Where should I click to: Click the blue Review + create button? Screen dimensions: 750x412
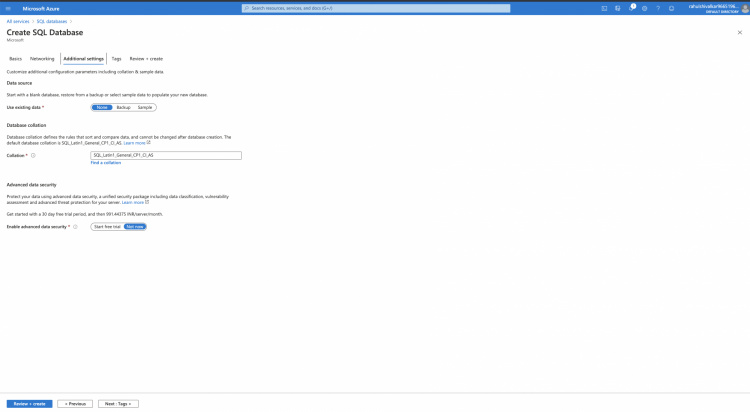tap(29, 403)
